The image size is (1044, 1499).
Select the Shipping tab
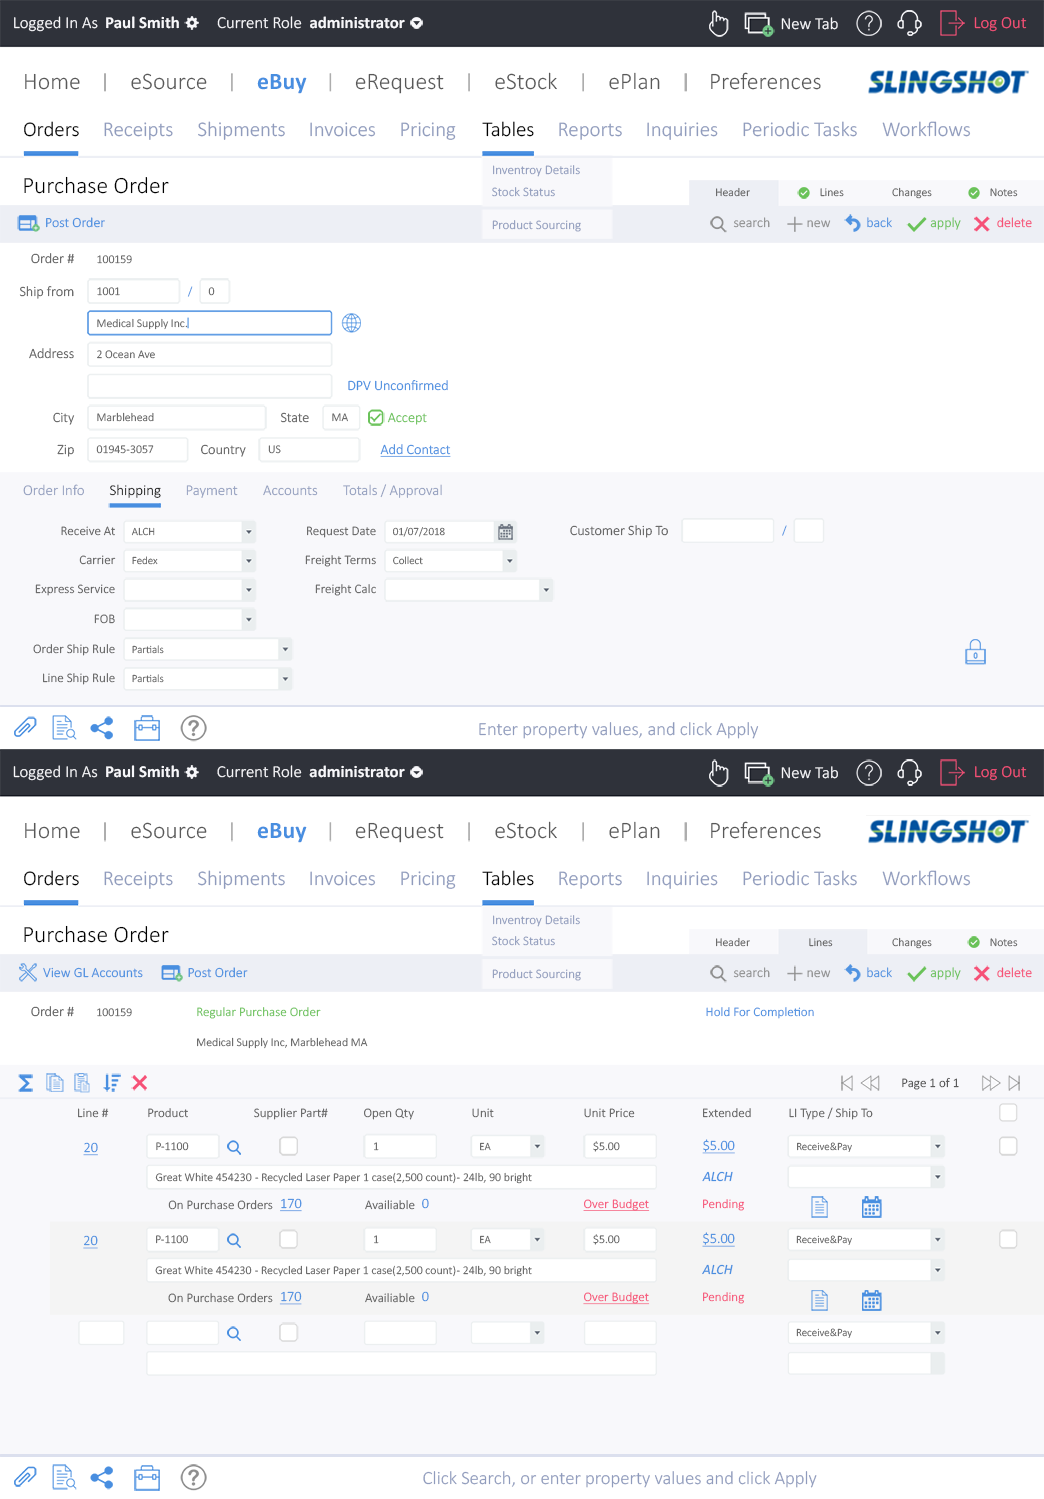[x=135, y=491]
